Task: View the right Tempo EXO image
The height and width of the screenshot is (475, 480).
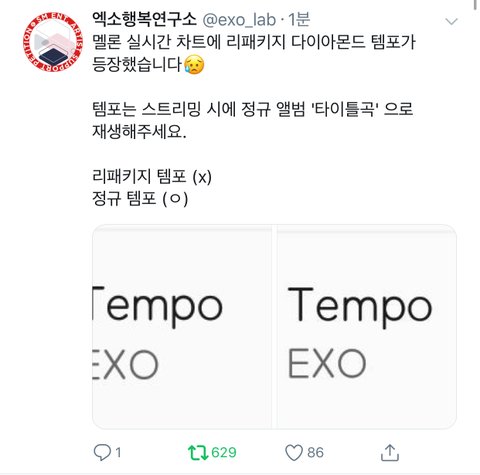Action: click(367, 327)
